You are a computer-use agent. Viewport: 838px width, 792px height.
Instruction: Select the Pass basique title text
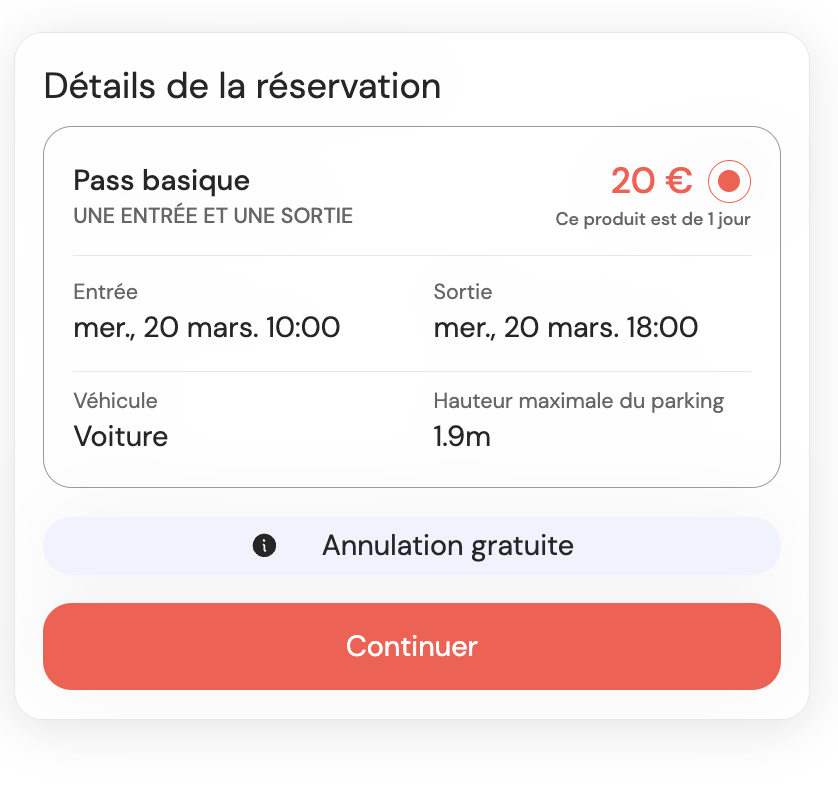(x=161, y=181)
